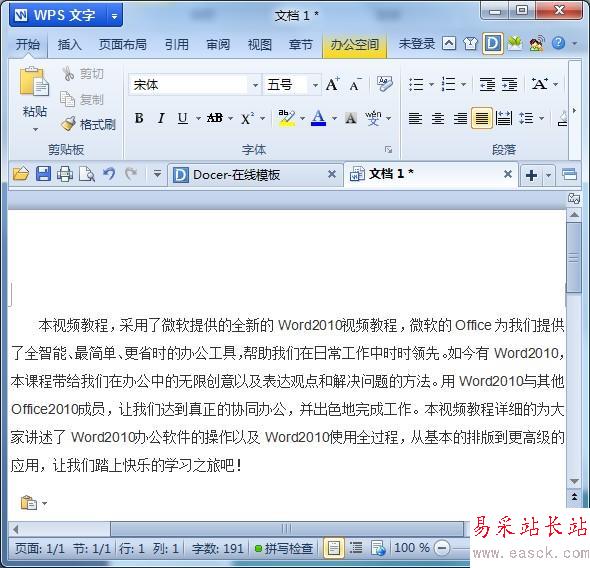
Task: Apply blue font color A
Action: click(318, 118)
